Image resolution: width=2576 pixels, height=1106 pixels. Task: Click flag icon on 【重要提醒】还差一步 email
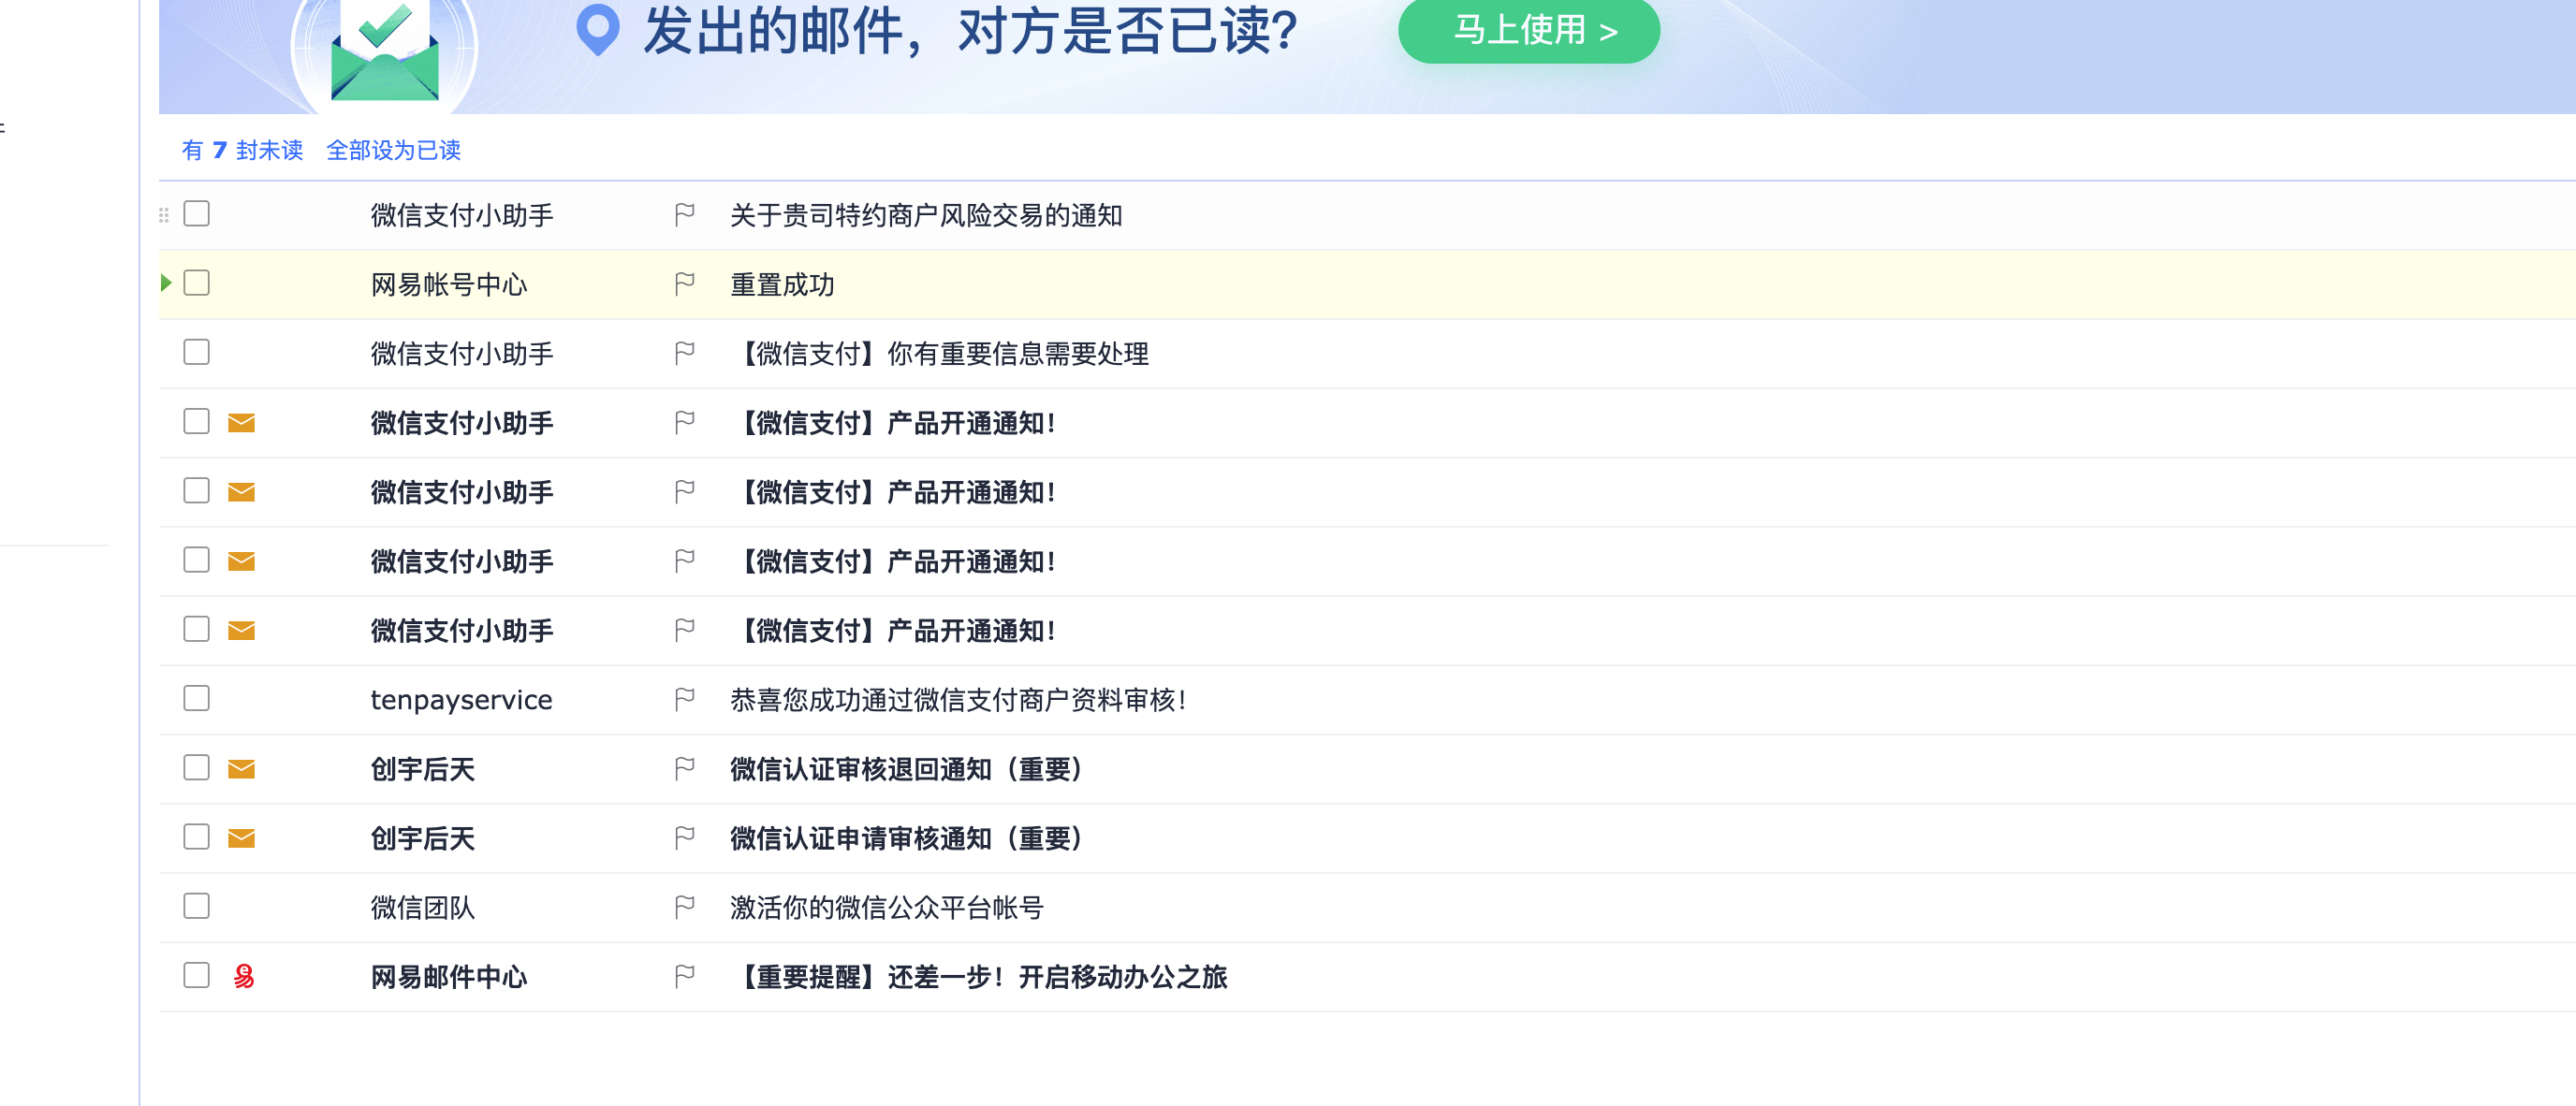tap(684, 976)
